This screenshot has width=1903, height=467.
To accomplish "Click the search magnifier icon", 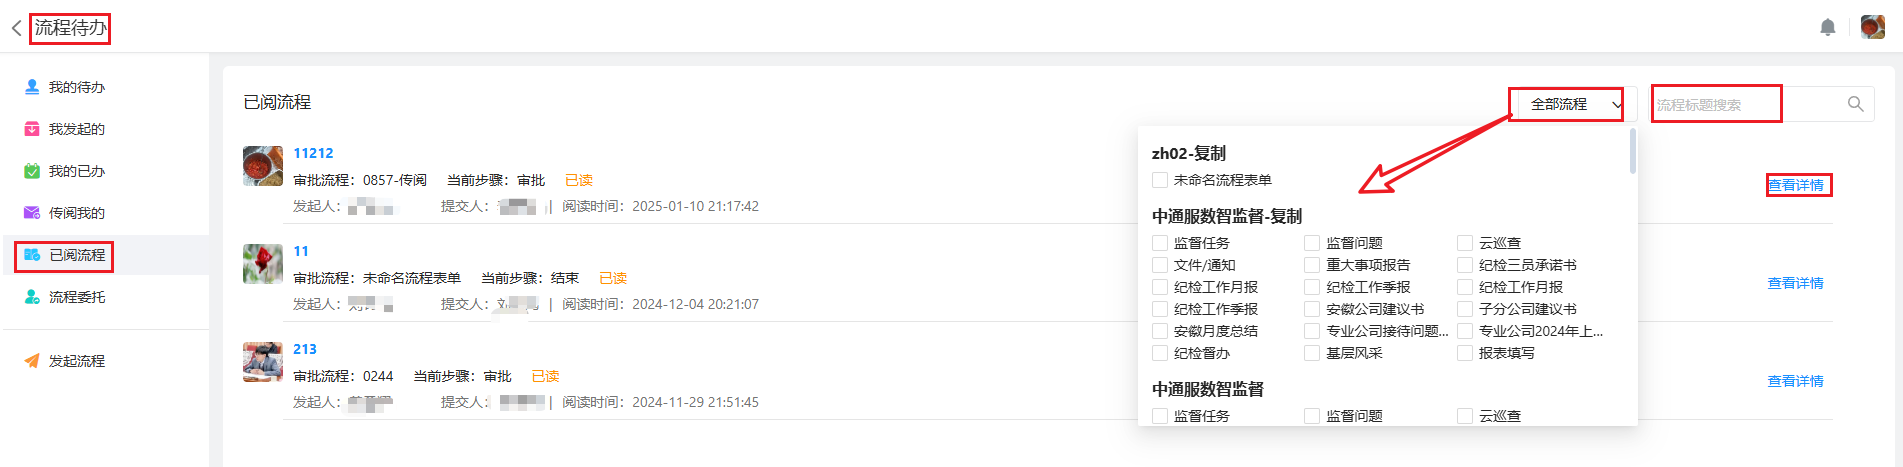I will [x=1855, y=104].
